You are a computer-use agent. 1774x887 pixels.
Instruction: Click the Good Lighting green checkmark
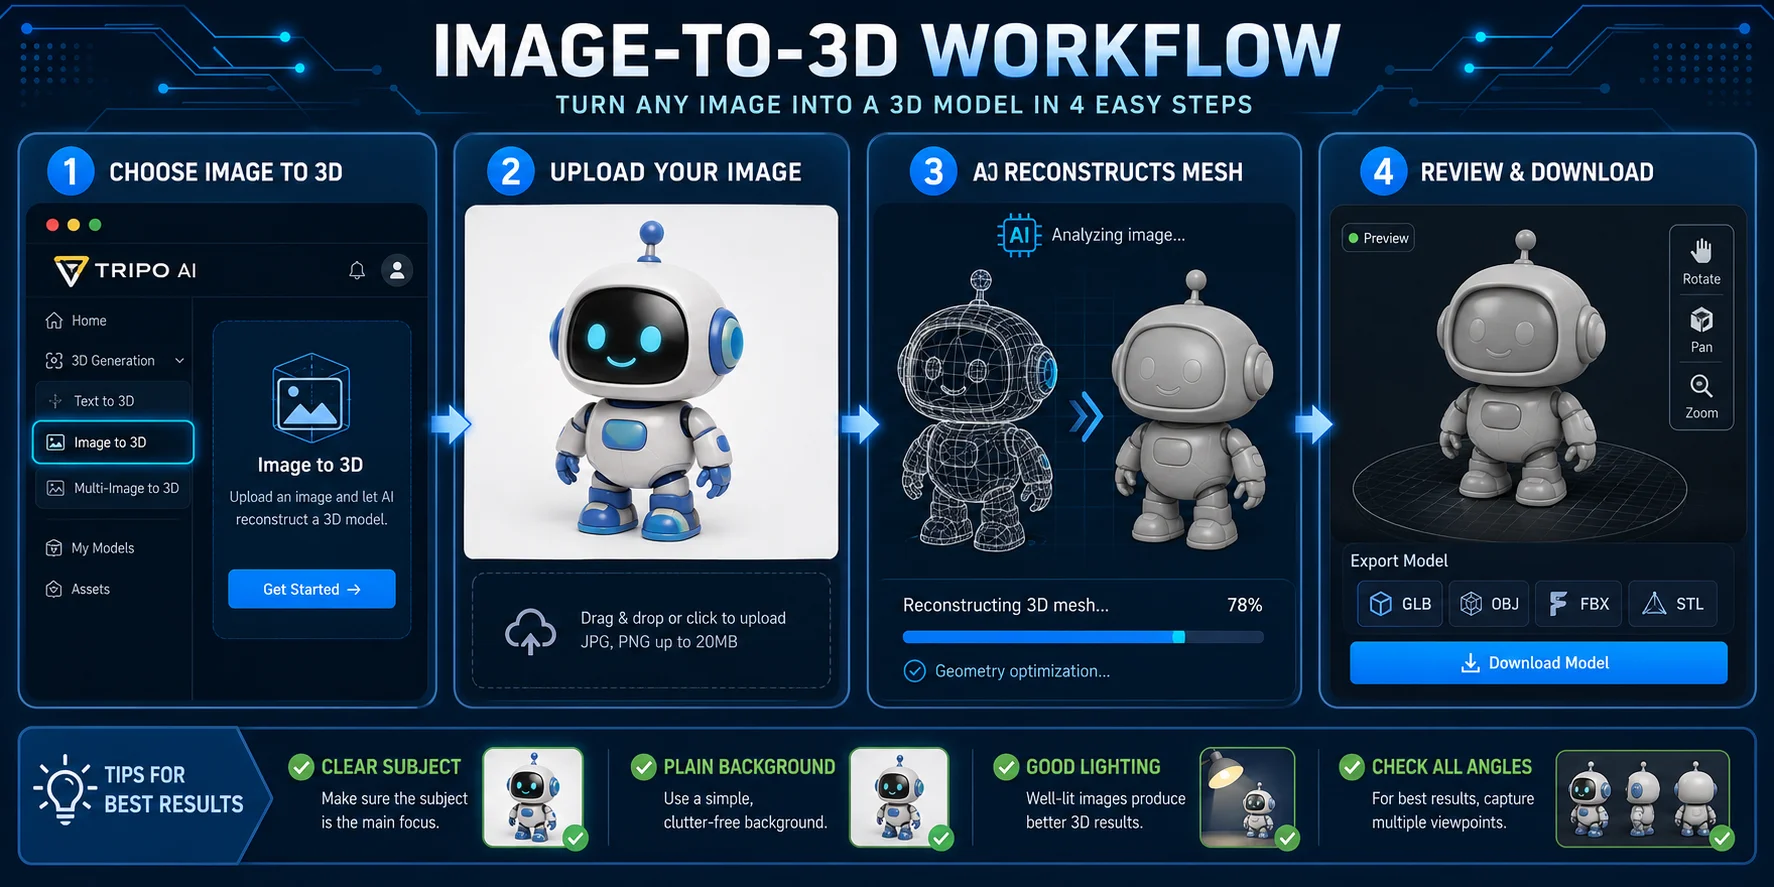pyautogui.click(x=1006, y=767)
